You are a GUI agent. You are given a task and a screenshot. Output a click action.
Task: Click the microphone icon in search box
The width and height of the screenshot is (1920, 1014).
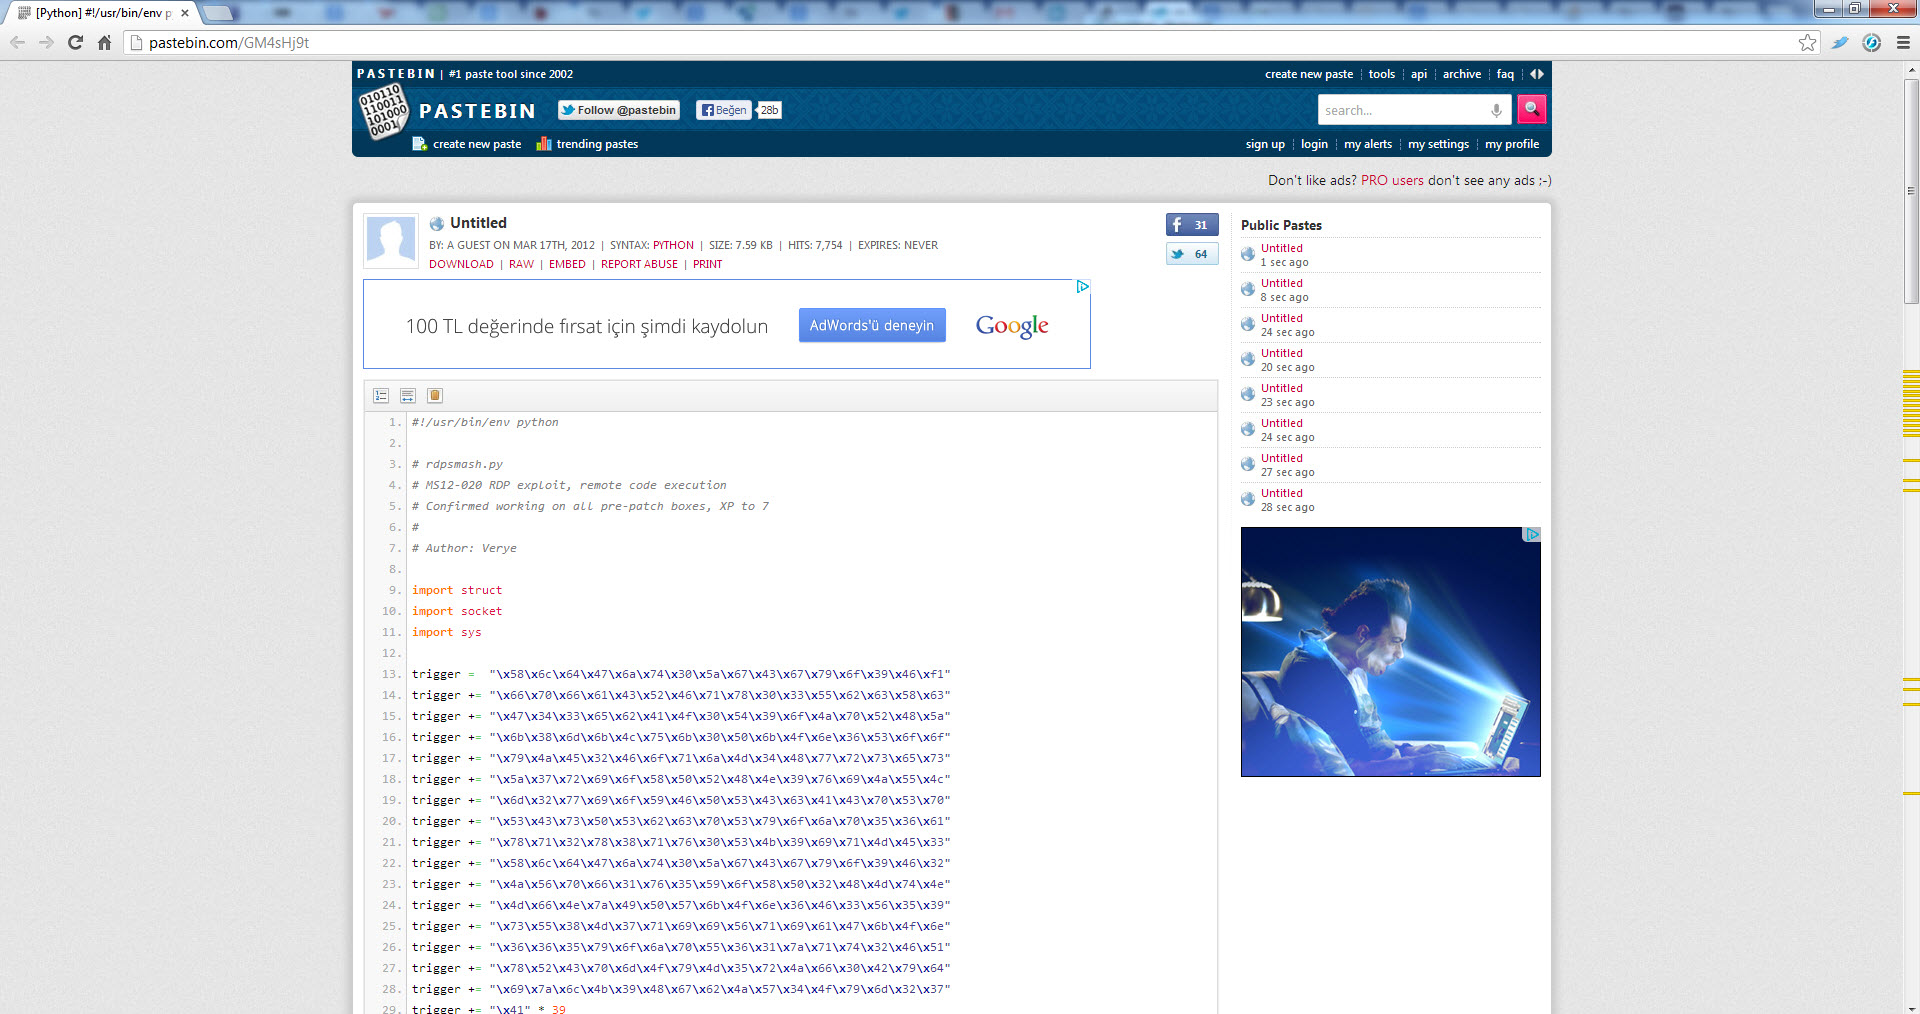pos(1496,110)
